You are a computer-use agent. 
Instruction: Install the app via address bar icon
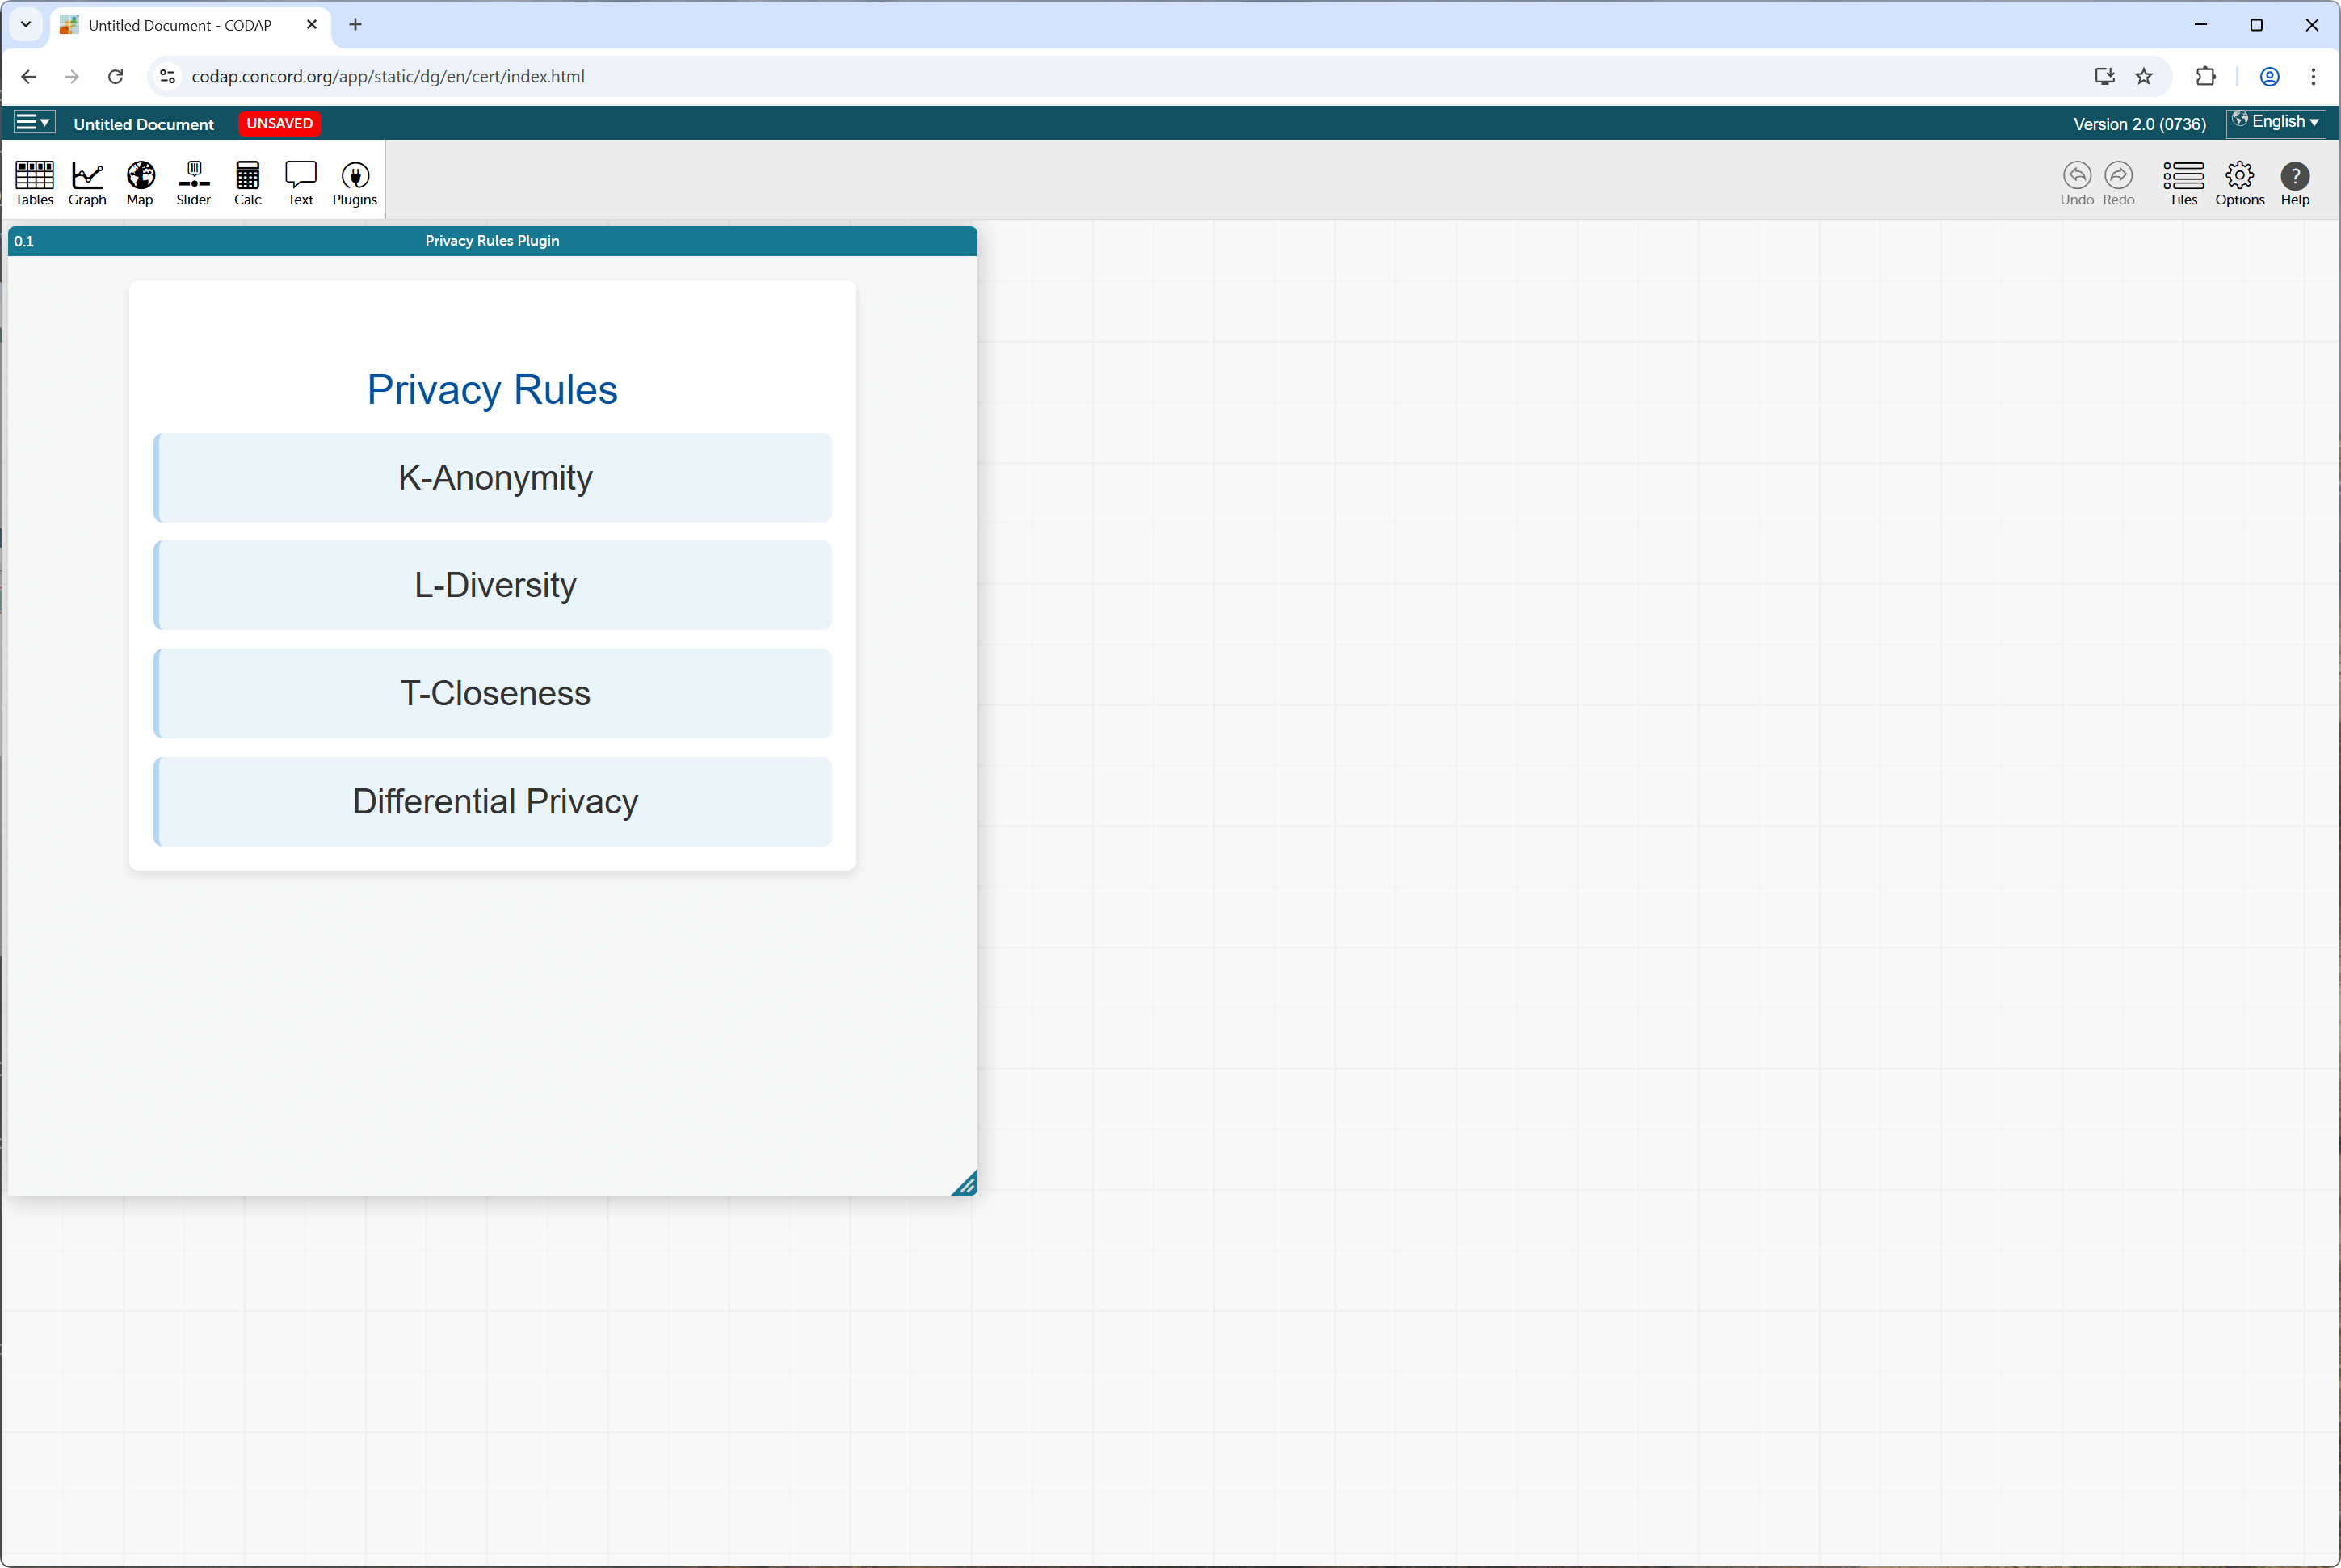tap(2104, 76)
